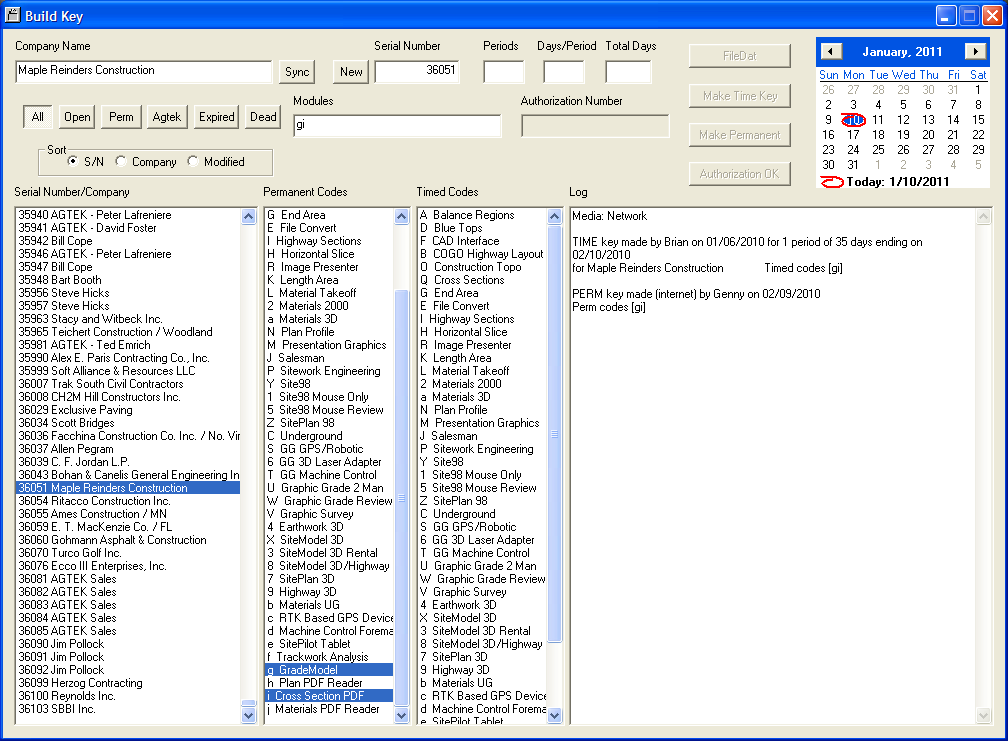Go to next month in calendar
This screenshot has height=741, width=1008.
(x=975, y=51)
